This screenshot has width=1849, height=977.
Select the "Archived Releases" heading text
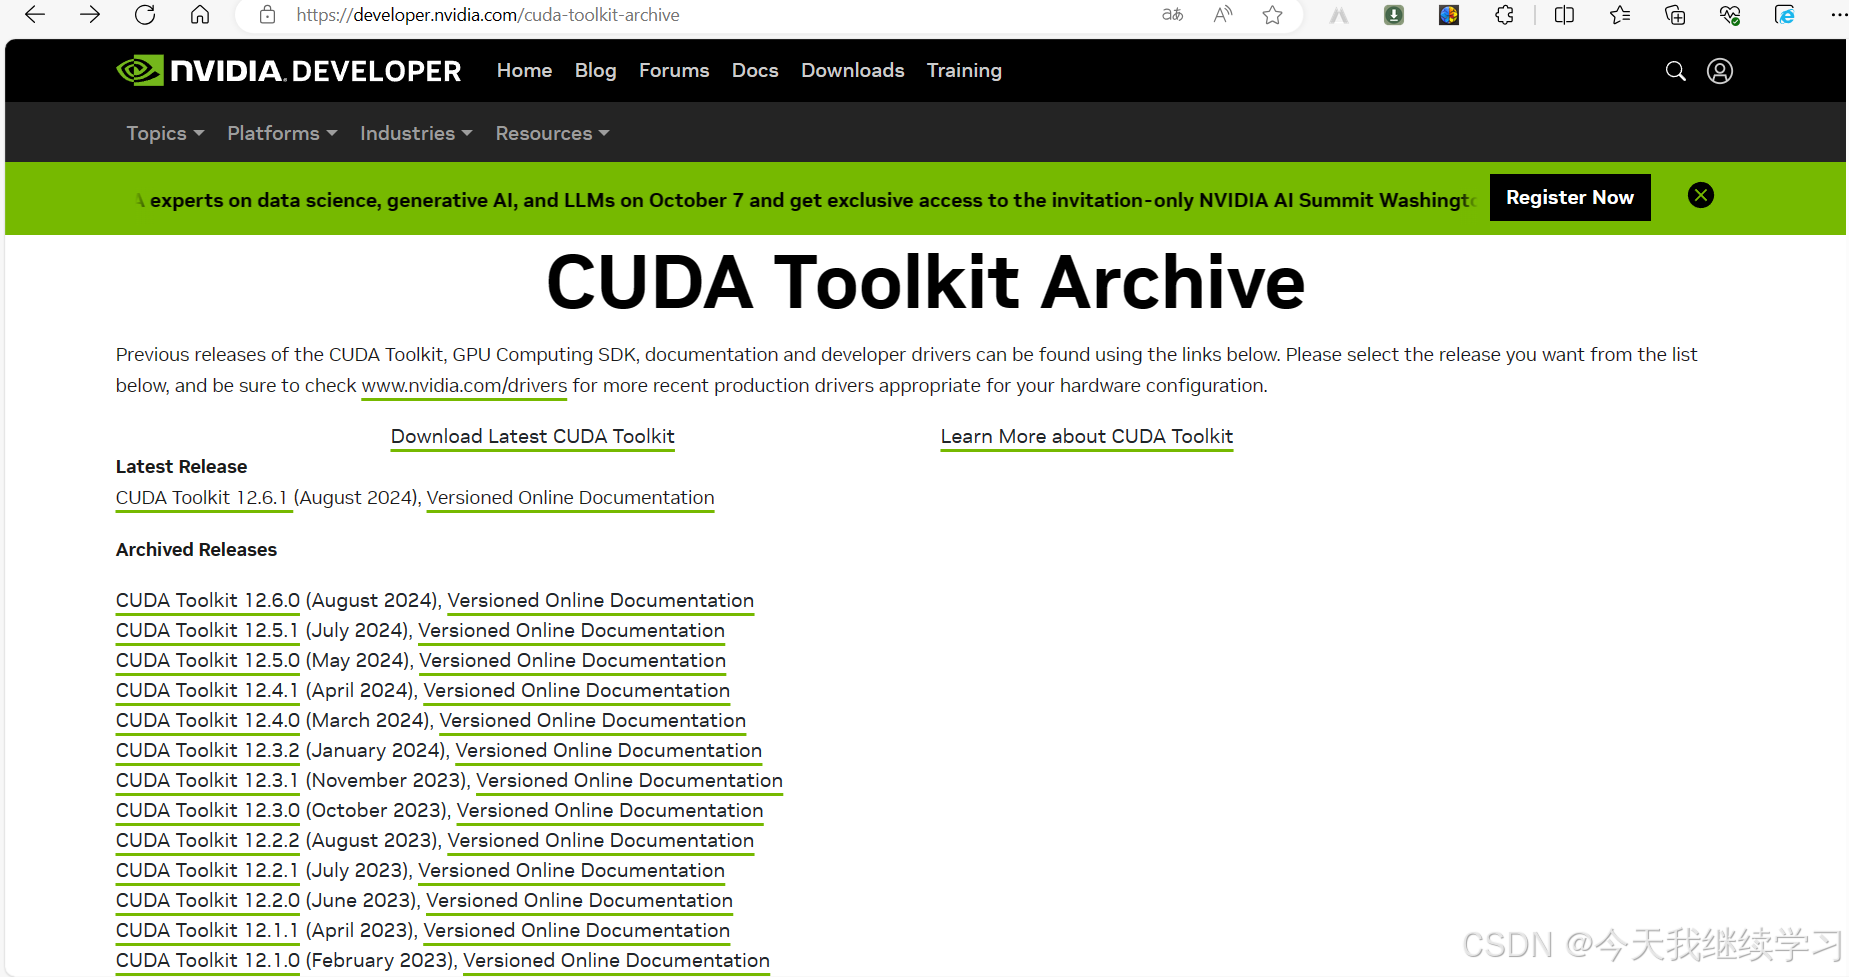[x=196, y=550]
